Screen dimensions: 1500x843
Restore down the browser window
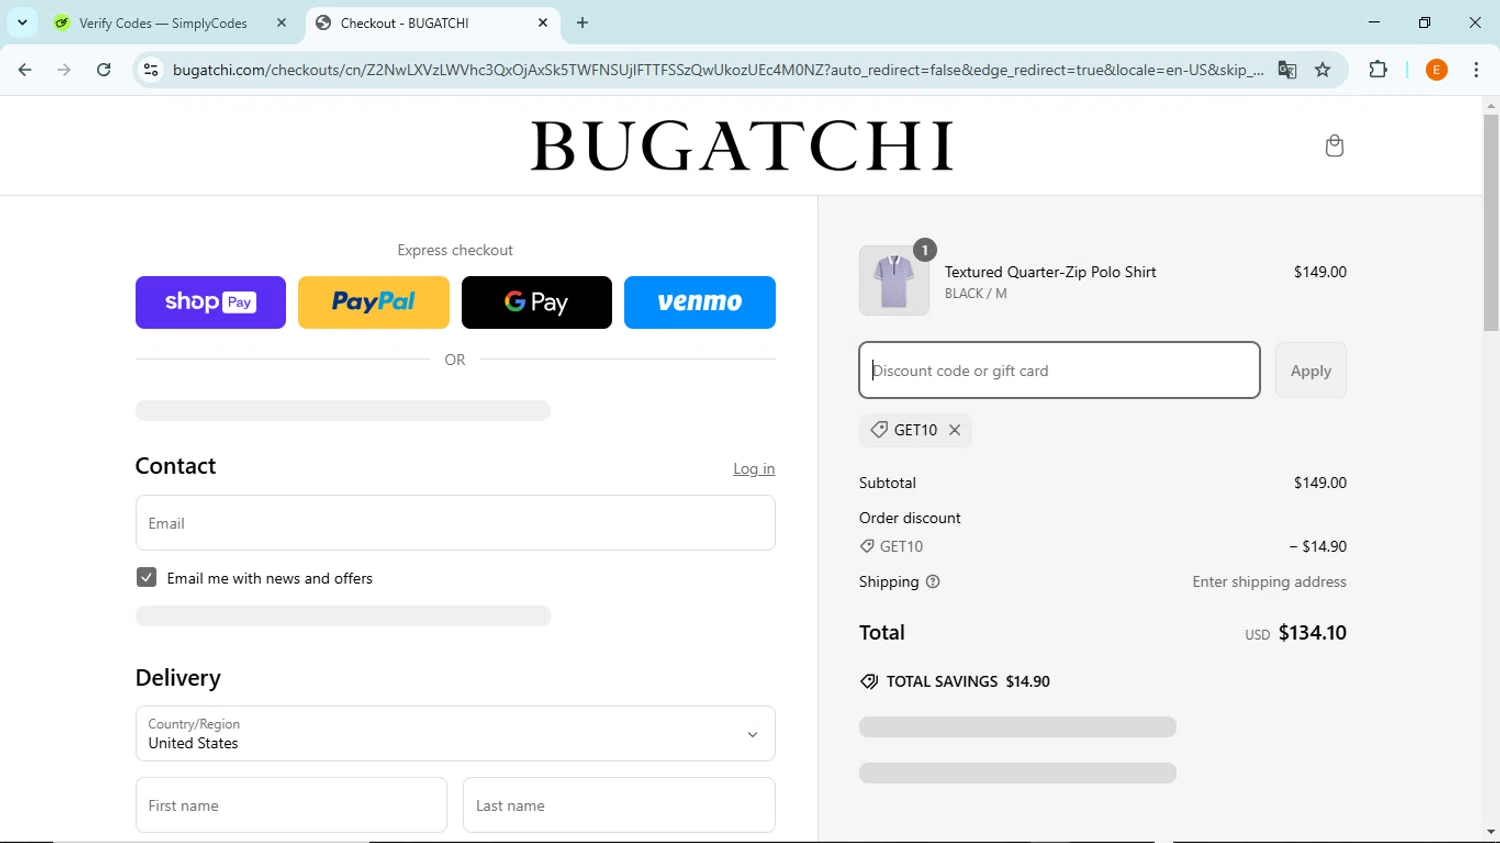pos(1425,22)
